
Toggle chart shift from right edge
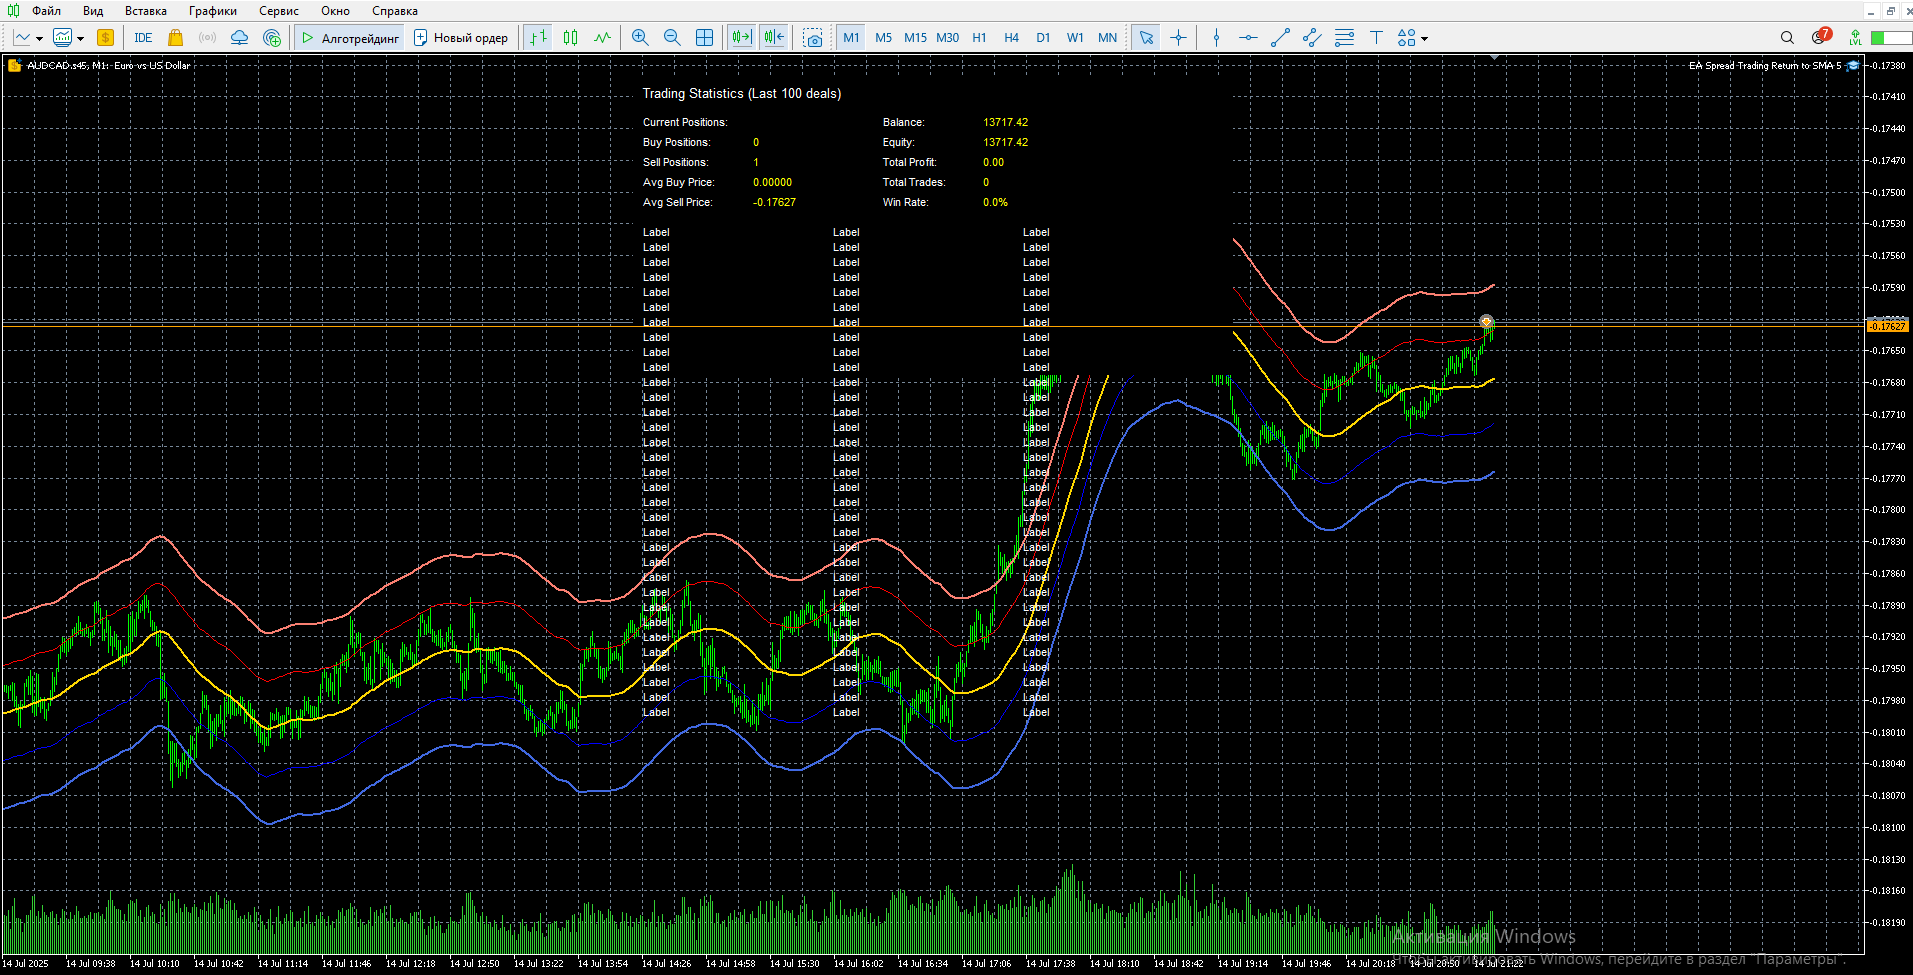point(774,38)
